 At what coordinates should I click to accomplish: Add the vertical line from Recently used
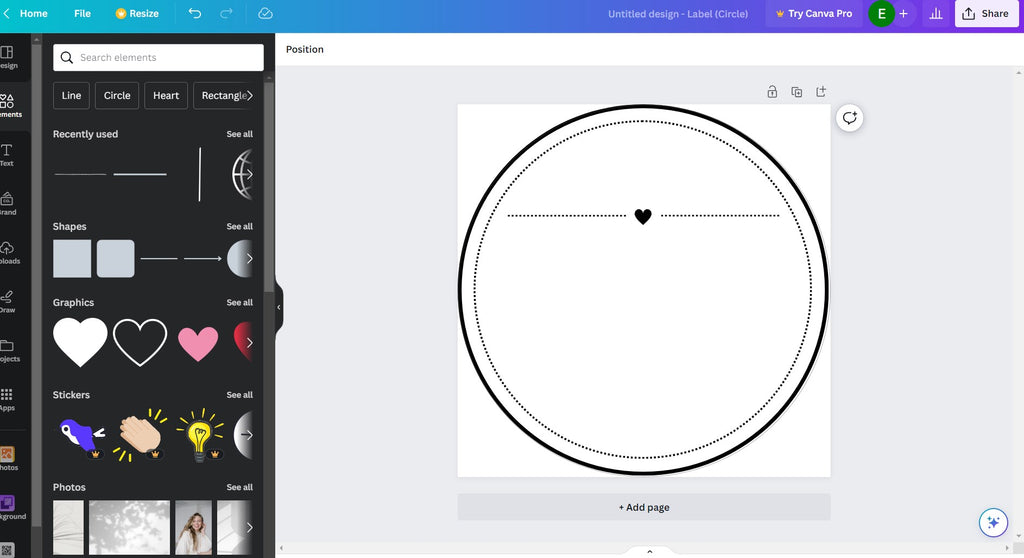tap(200, 174)
